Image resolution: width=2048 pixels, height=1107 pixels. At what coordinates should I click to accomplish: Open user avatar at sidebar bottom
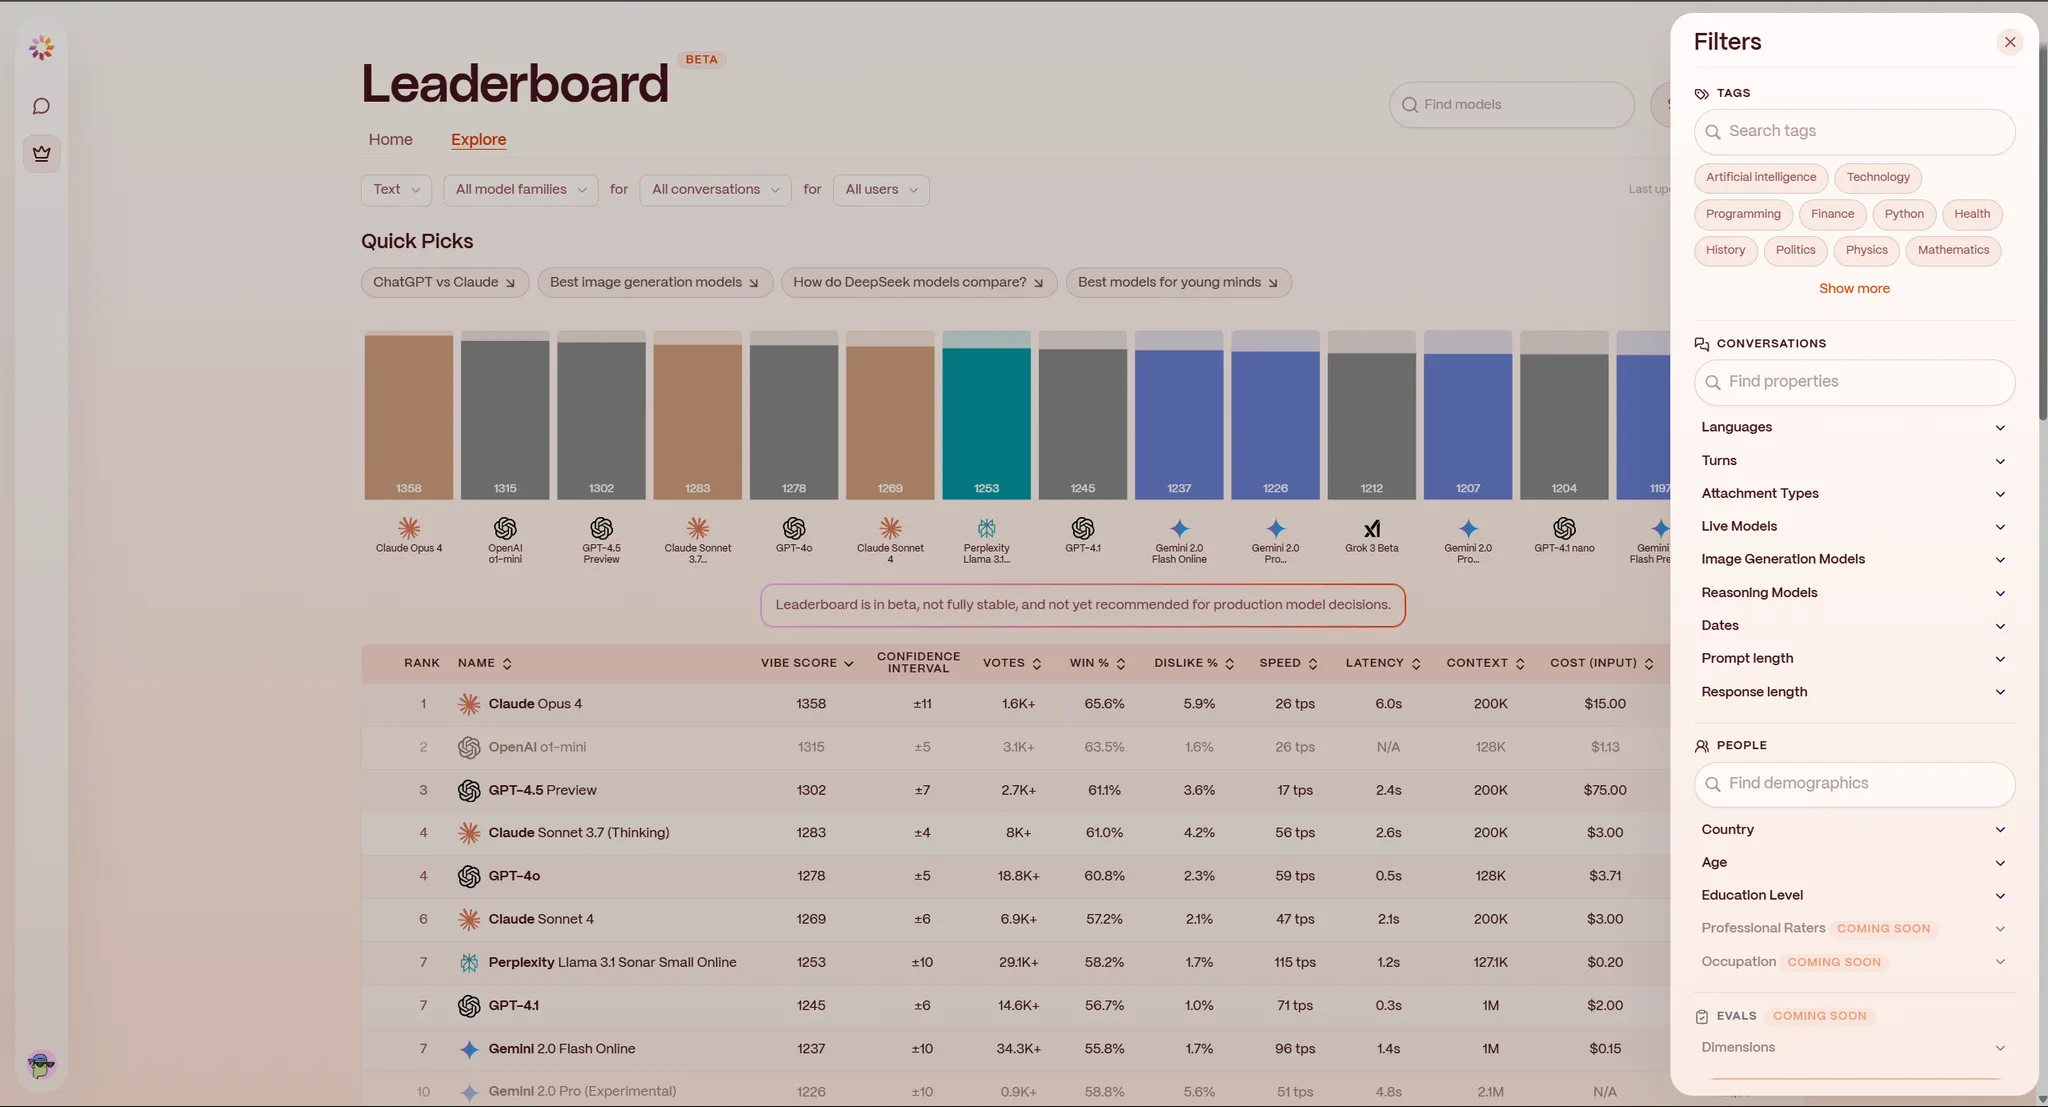coord(41,1065)
